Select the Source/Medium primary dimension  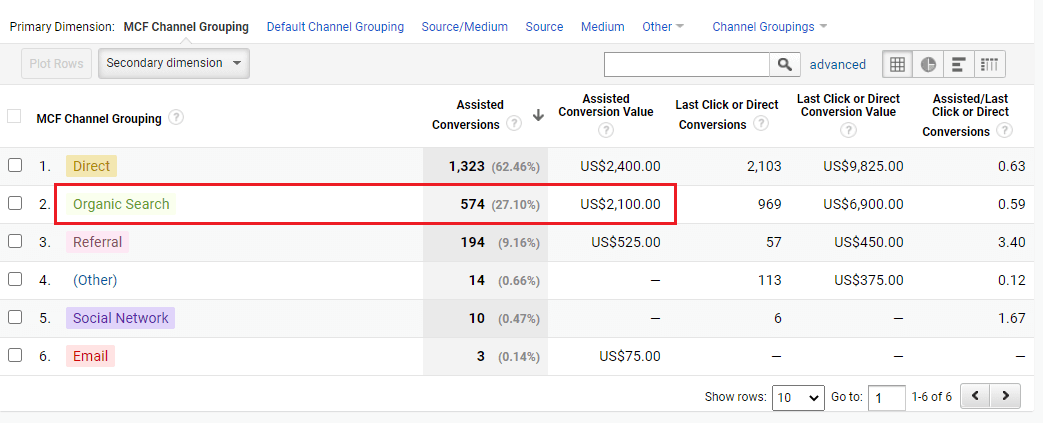point(464,27)
